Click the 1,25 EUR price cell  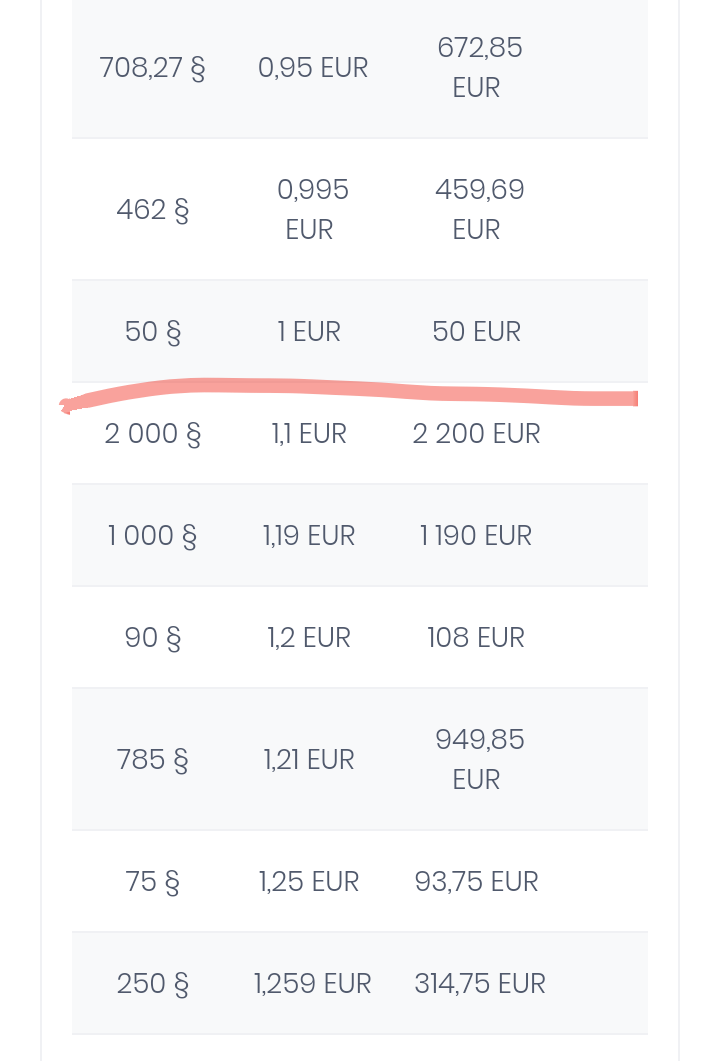tap(309, 882)
